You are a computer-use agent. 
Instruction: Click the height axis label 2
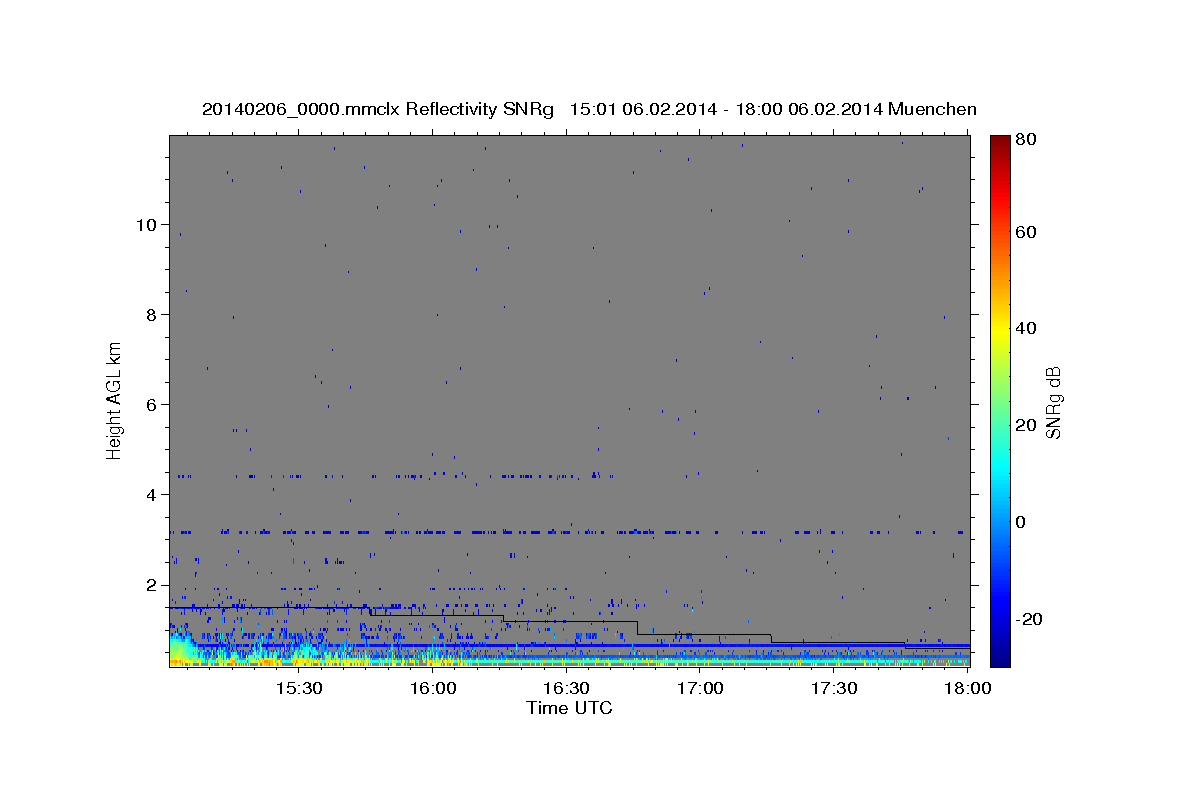click(149, 584)
